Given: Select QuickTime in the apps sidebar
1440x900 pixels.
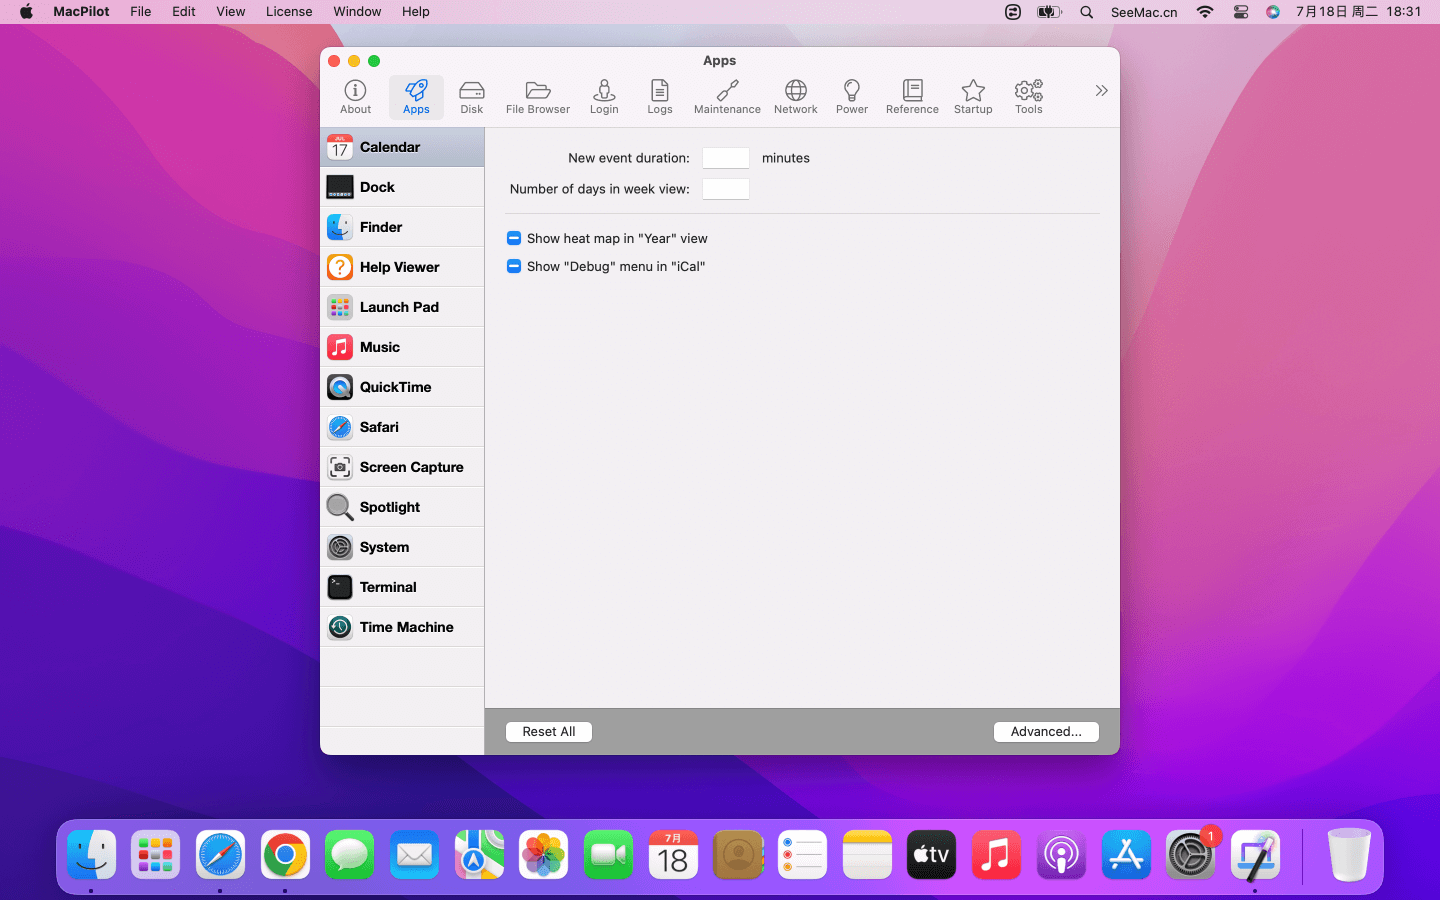Looking at the screenshot, I should [402, 387].
